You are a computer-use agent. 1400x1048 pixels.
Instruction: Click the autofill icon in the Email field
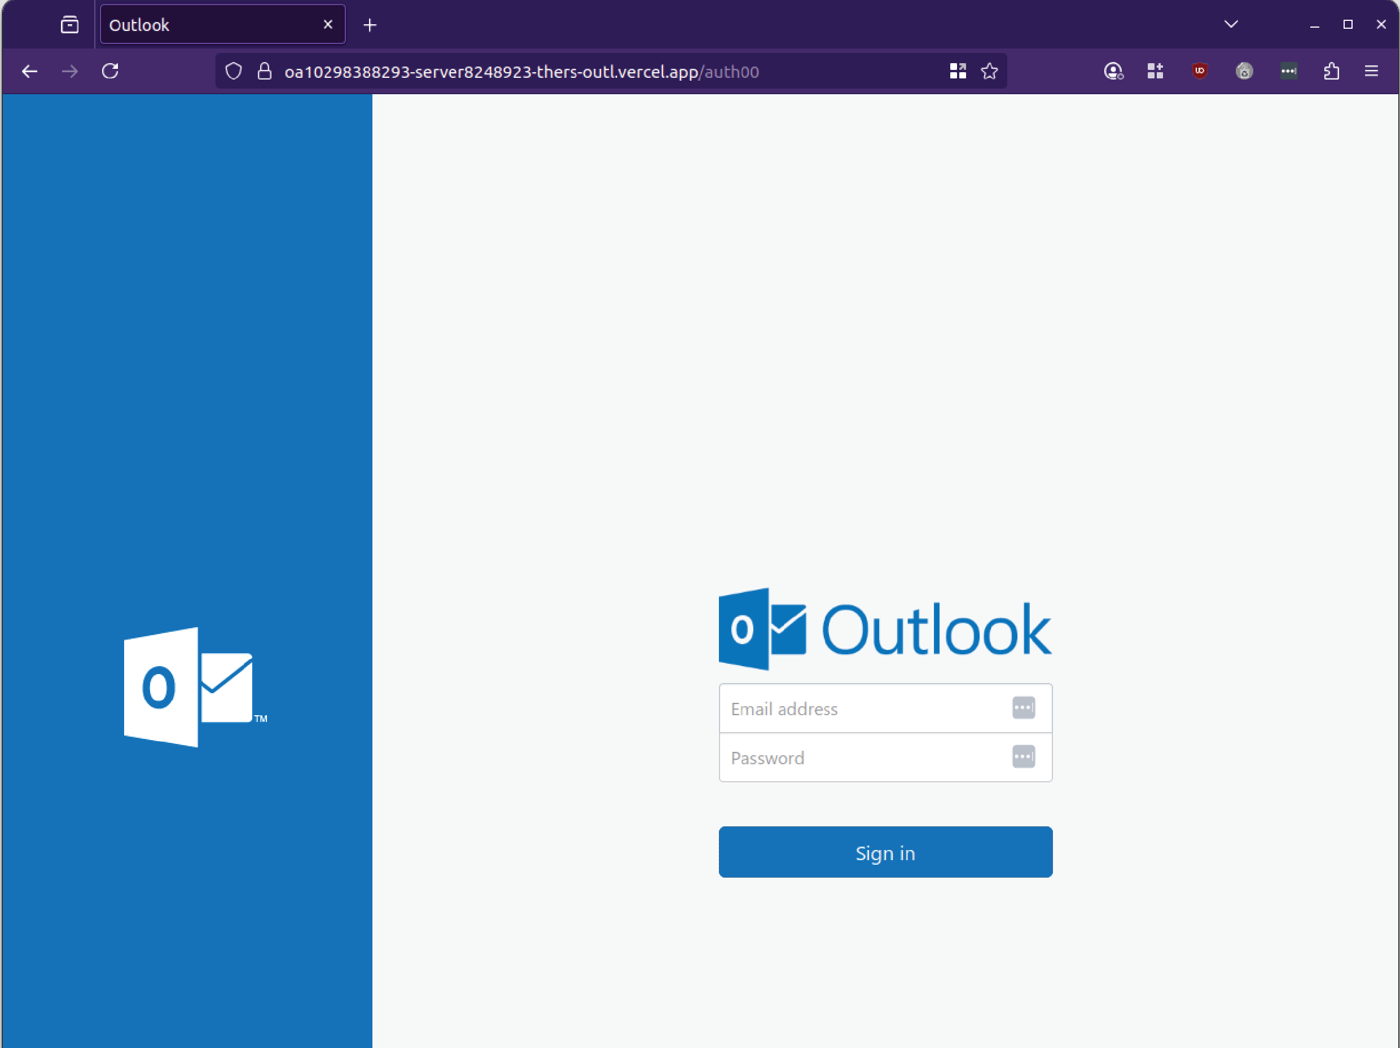[1022, 707]
